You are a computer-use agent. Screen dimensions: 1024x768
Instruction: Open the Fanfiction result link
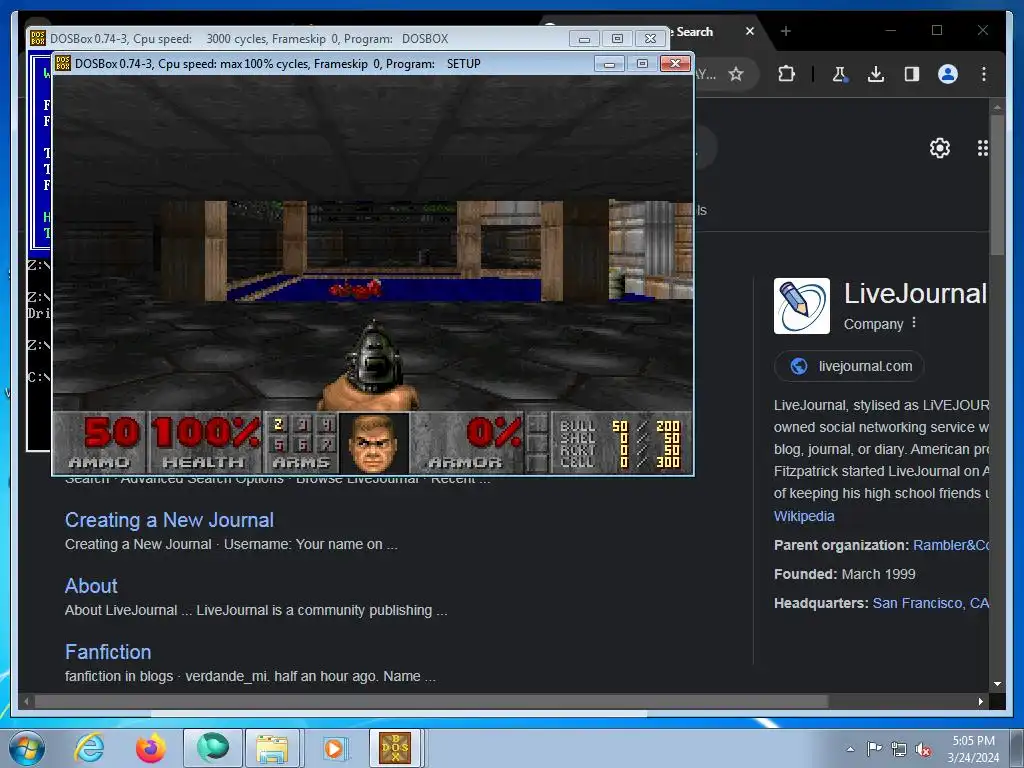point(108,652)
